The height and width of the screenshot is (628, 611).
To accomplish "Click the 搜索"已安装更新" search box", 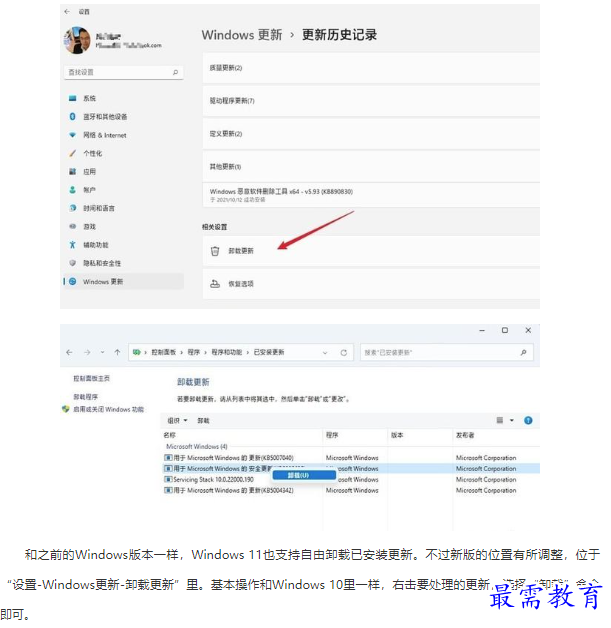I will (447, 352).
